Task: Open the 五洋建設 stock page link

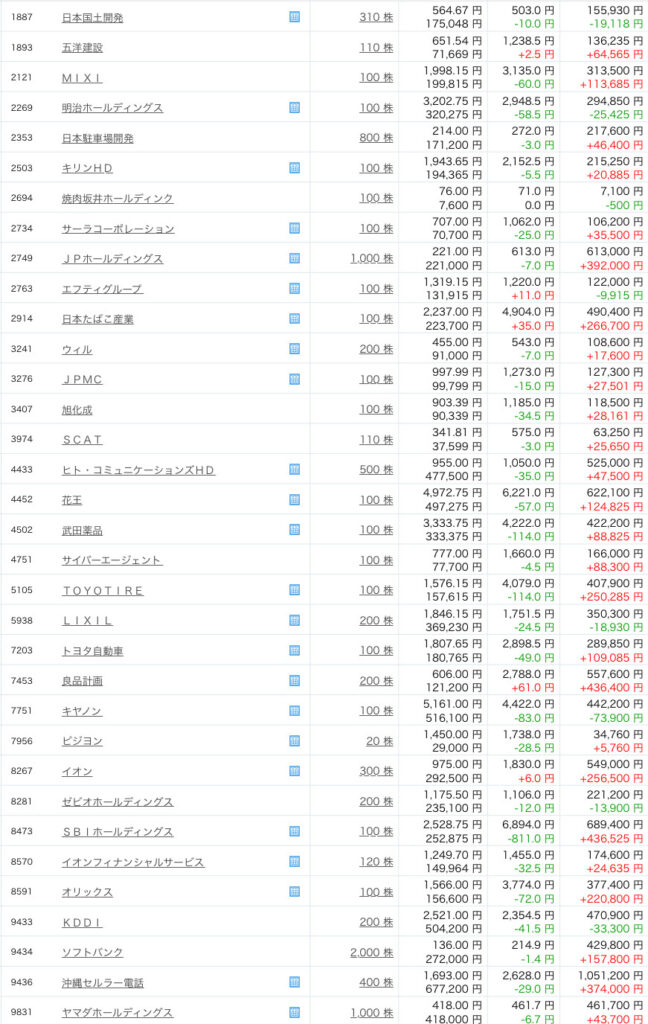Action: [x=82, y=48]
